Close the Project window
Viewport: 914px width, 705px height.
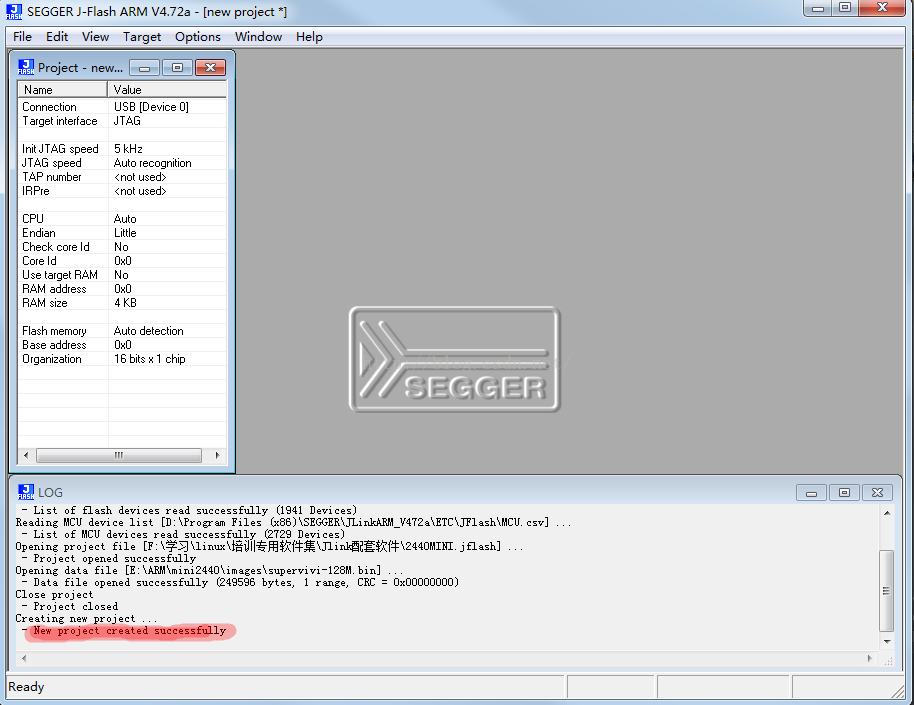tap(210, 68)
